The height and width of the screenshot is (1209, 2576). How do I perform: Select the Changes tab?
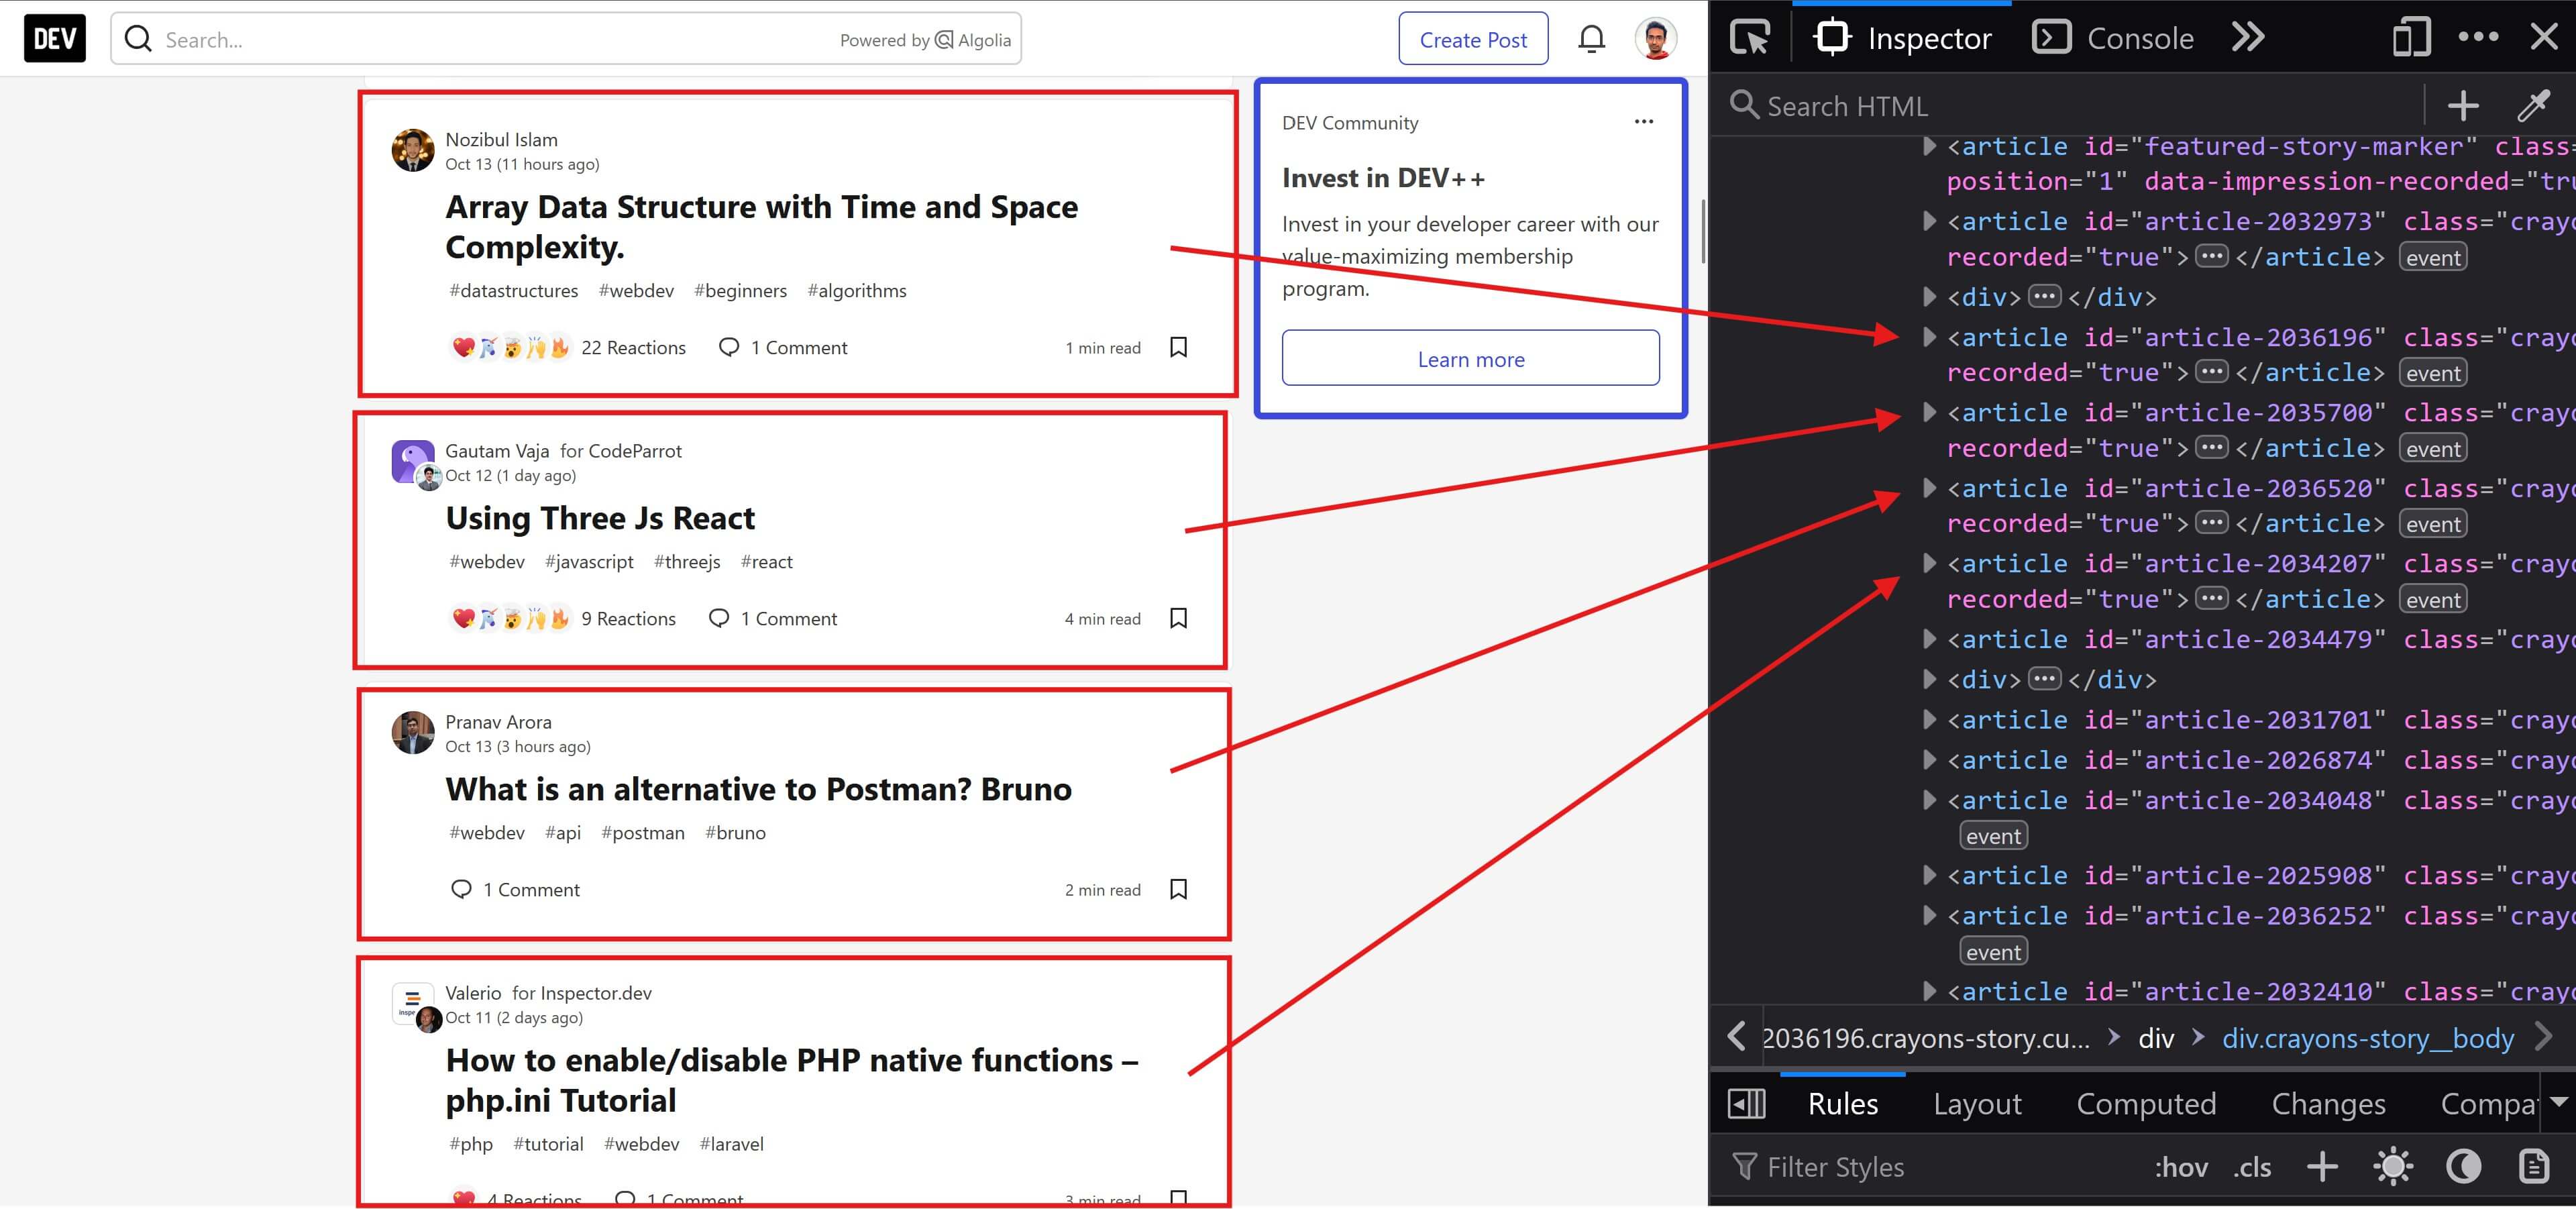[2328, 1103]
